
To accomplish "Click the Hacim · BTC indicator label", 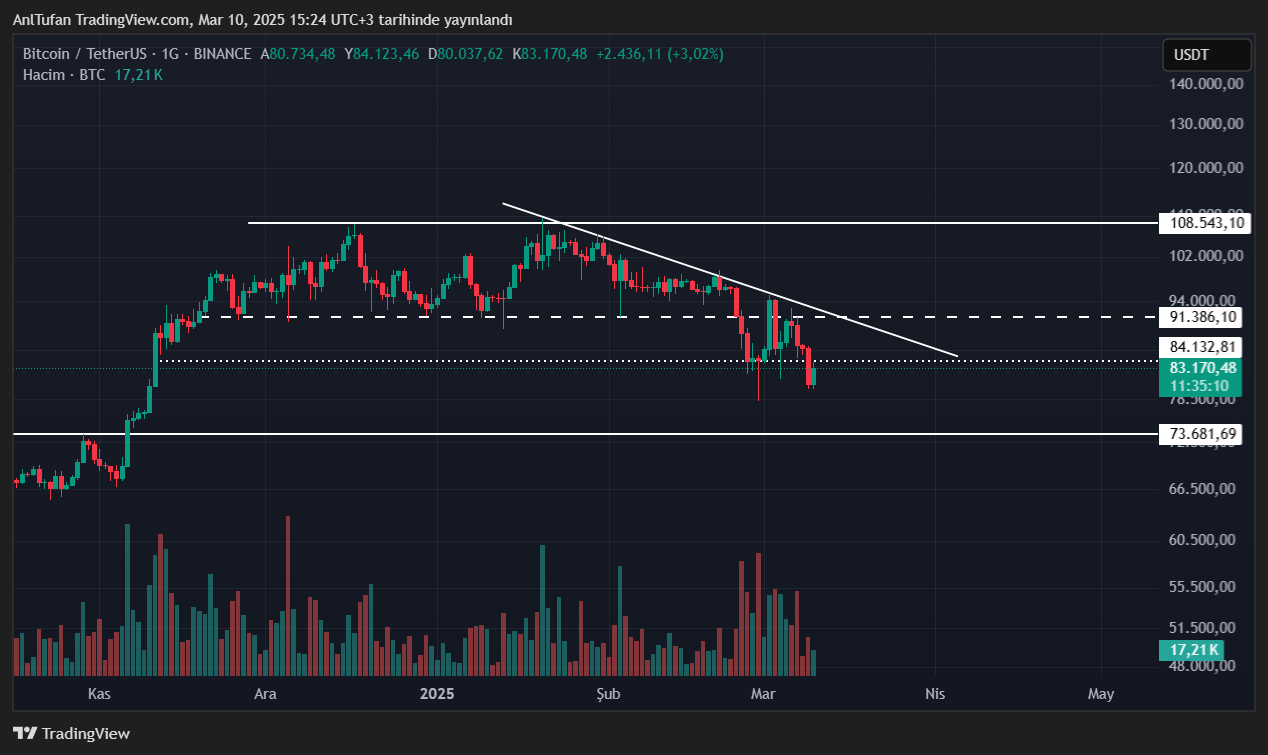I will tap(64, 75).
